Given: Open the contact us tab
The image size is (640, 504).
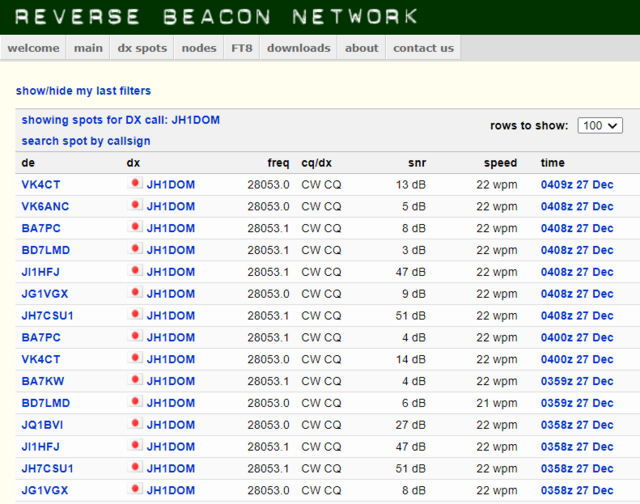Looking at the screenshot, I should (x=423, y=48).
